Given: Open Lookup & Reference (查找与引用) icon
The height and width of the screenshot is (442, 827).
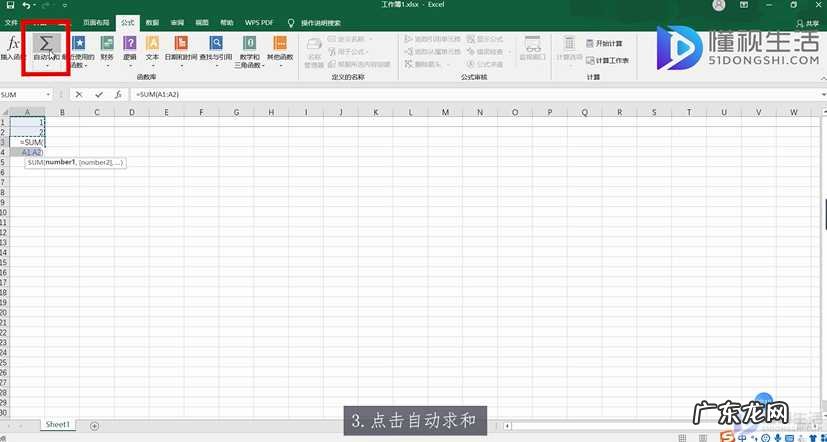Looking at the screenshot, I should 216,43.
